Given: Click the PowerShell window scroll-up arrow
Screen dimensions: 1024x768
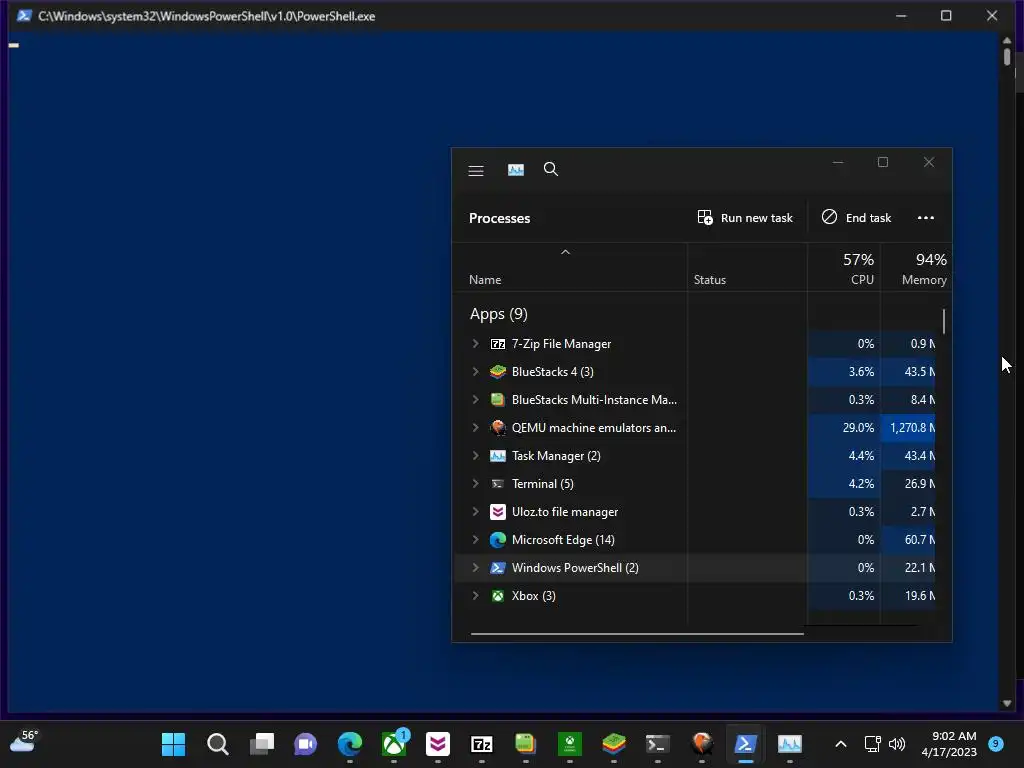Looking at the screenshot, I should point(1006,40).
